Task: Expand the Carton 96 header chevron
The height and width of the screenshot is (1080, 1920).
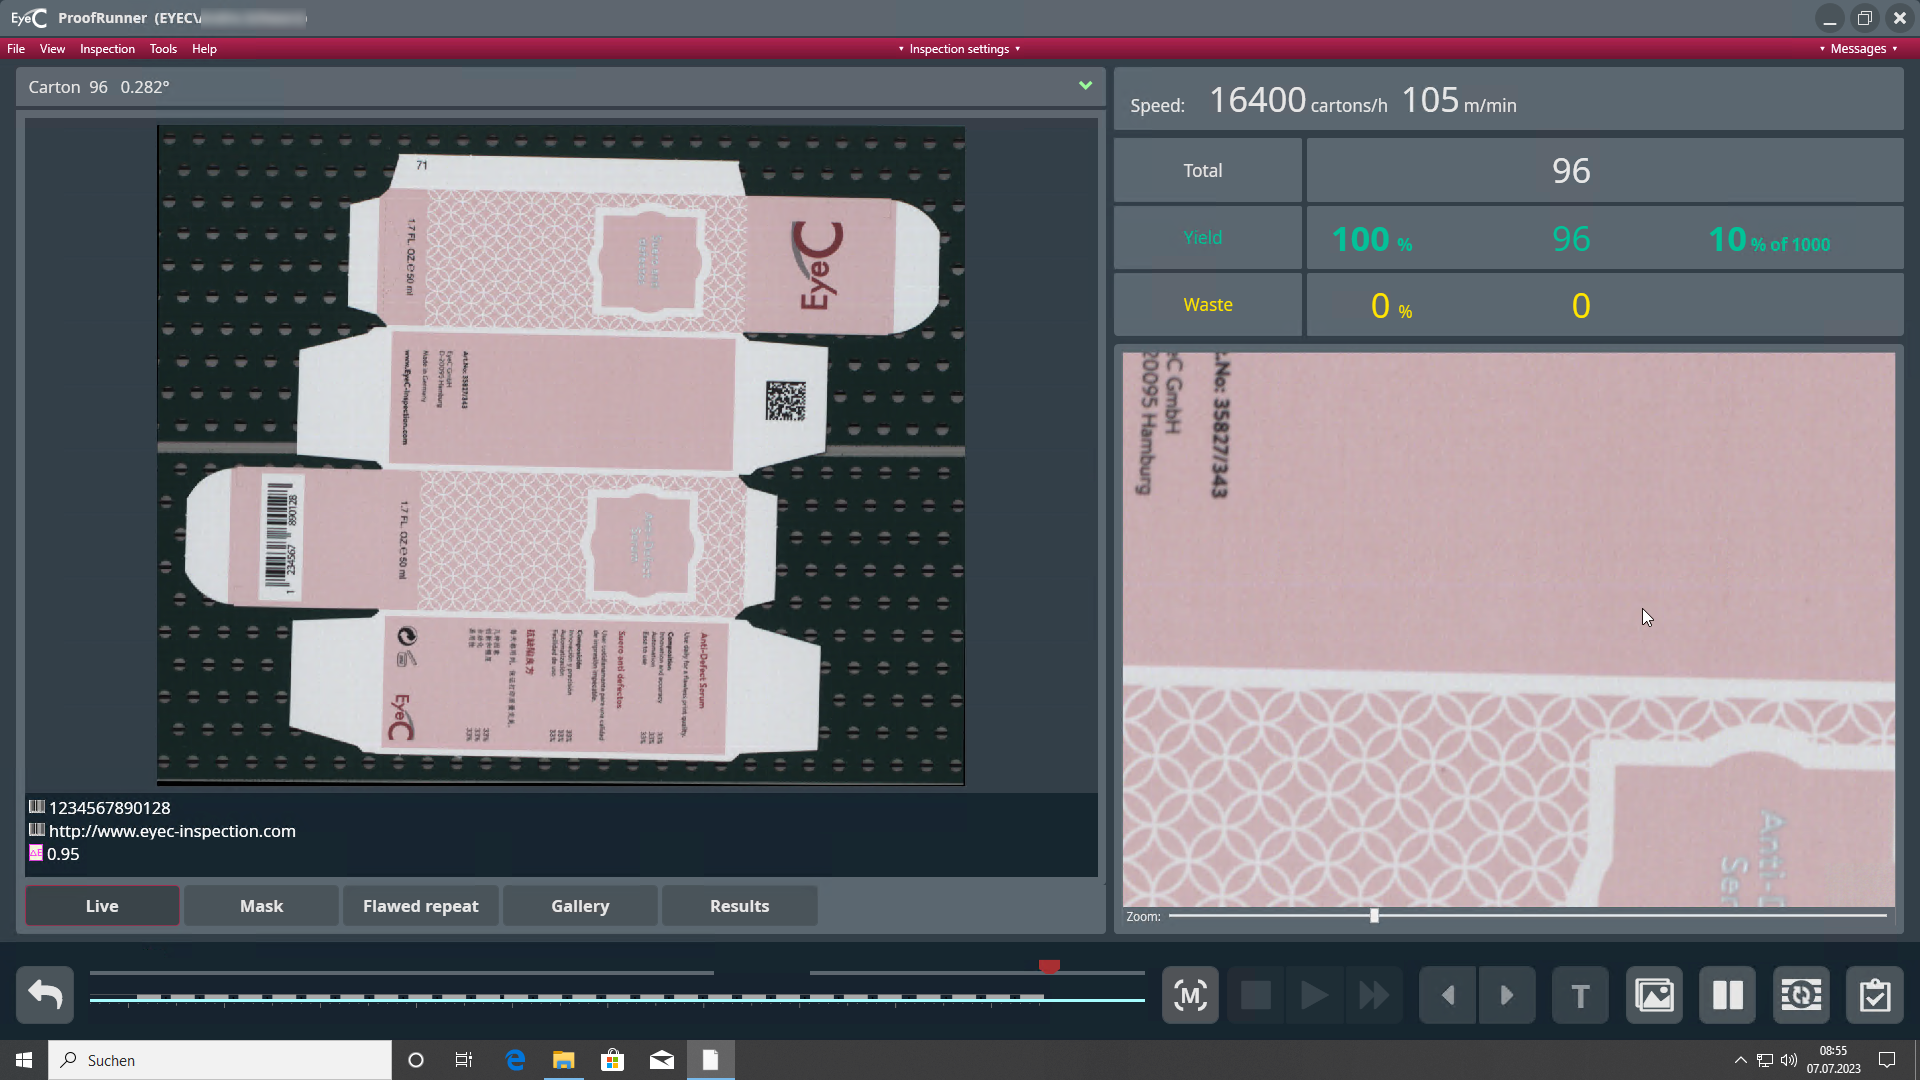Action: 1085,86
